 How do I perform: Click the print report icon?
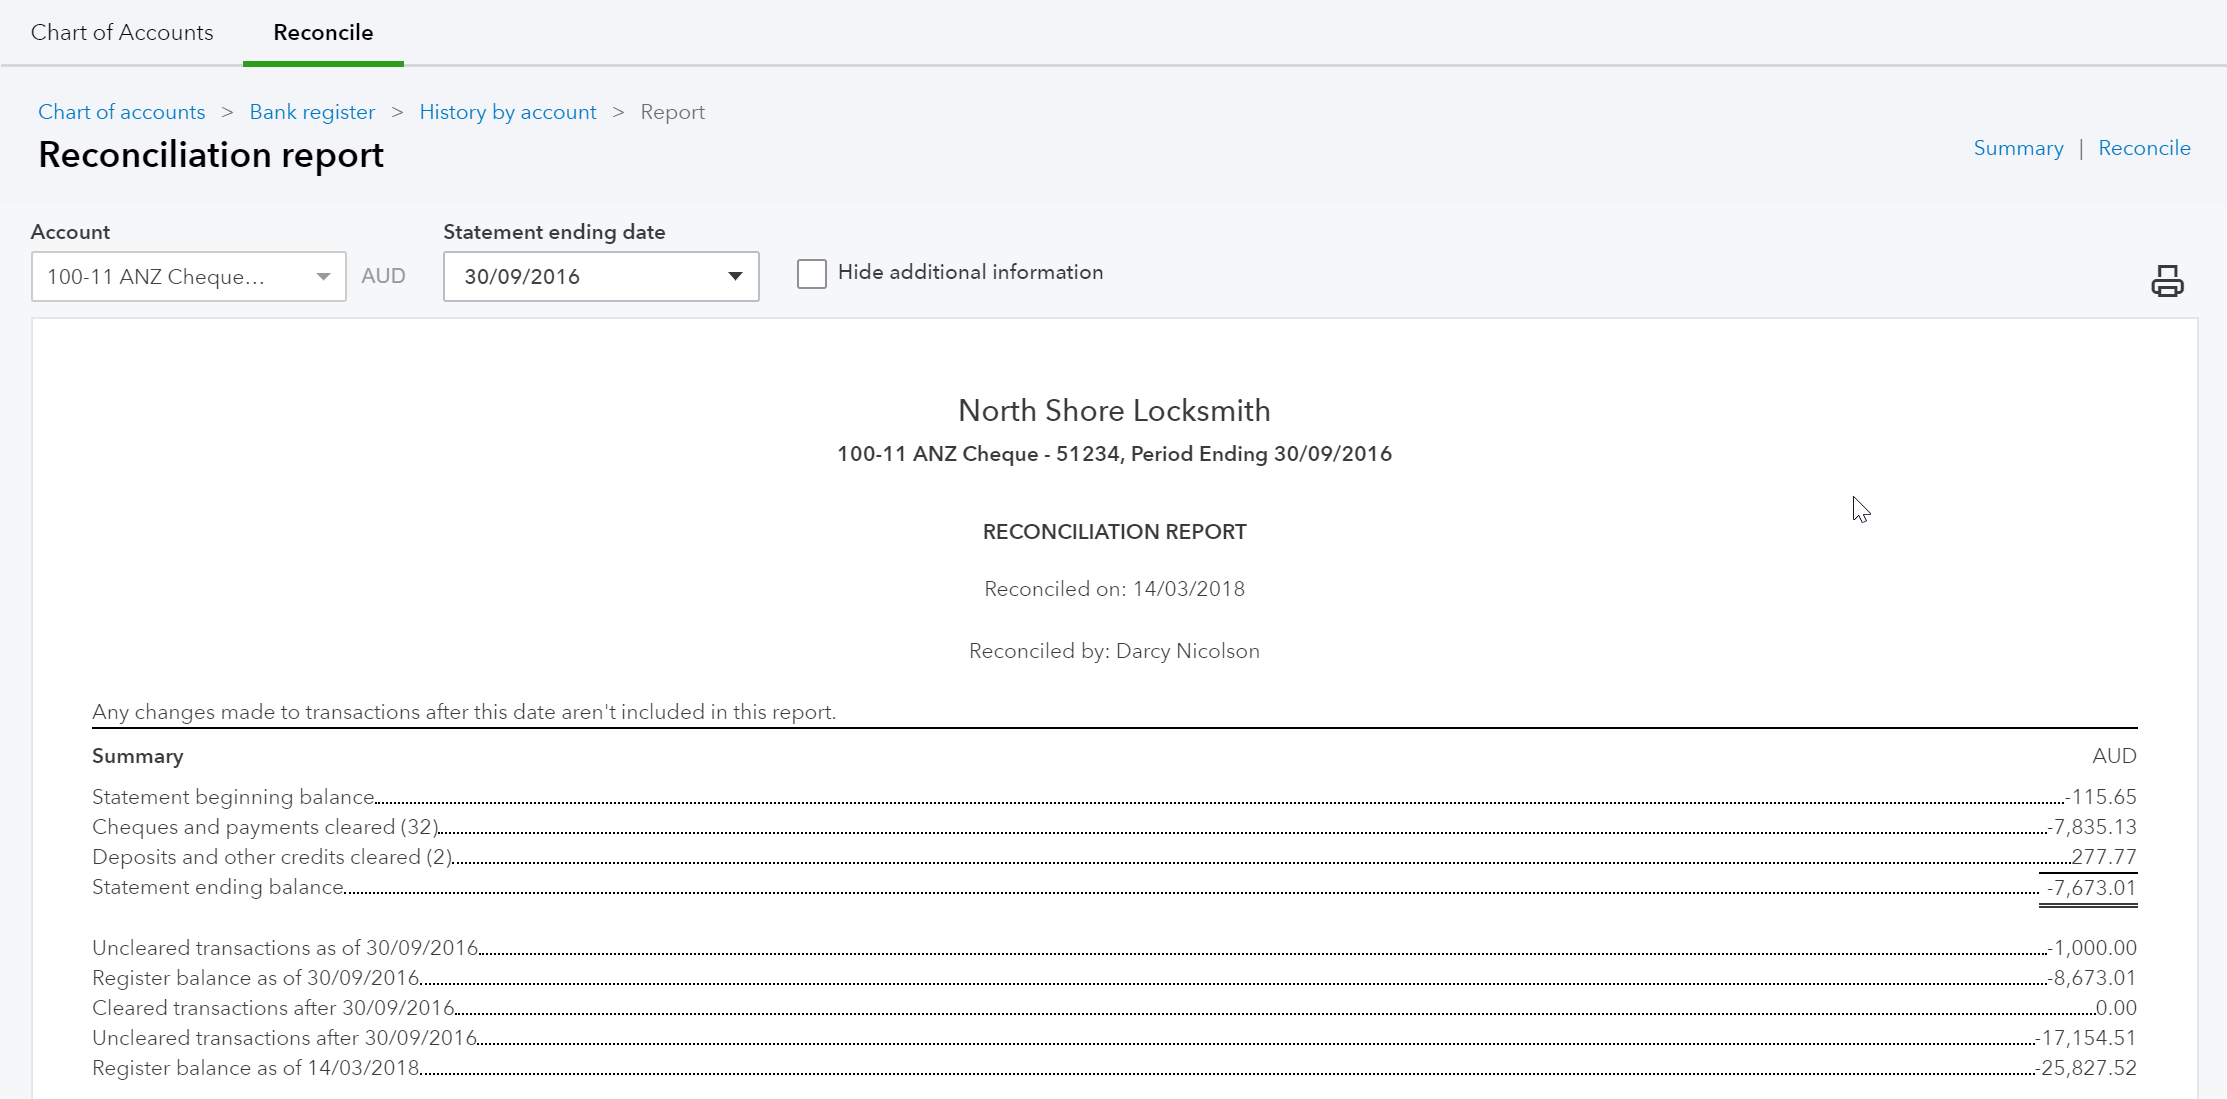click(x=2166, y=281)
